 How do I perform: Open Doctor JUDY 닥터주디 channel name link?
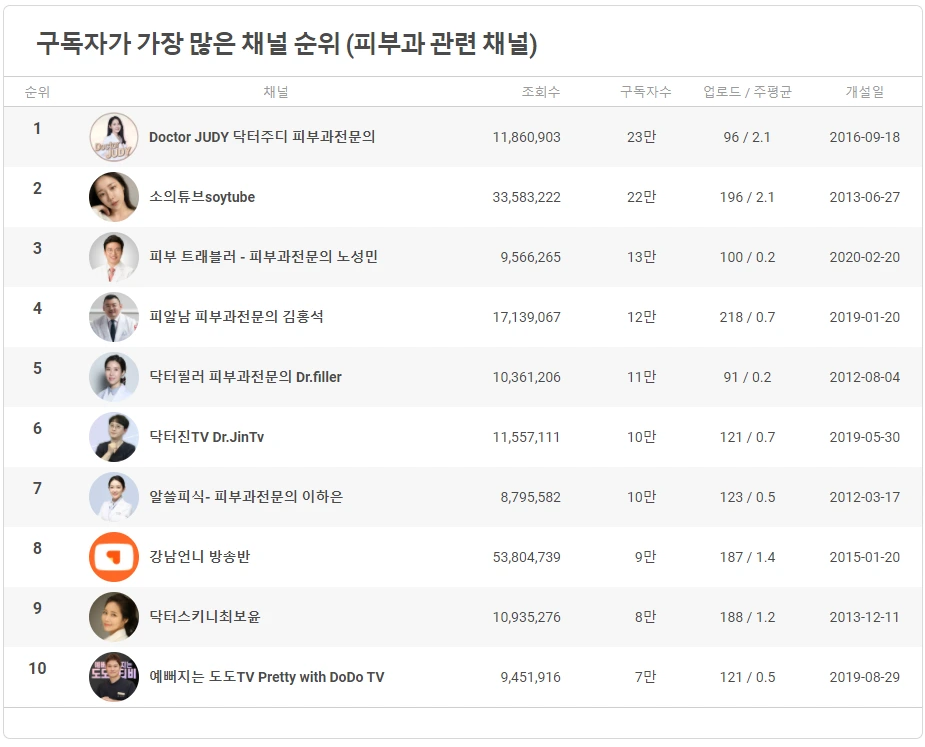262,137
